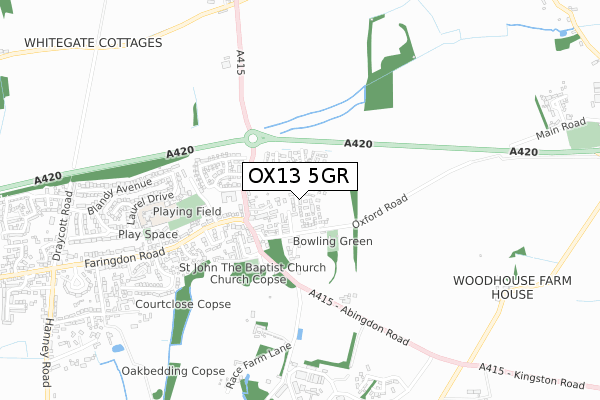
Task: Select the Courtclose Copse label
Action: pyautogui.click(x=183, y=304)
